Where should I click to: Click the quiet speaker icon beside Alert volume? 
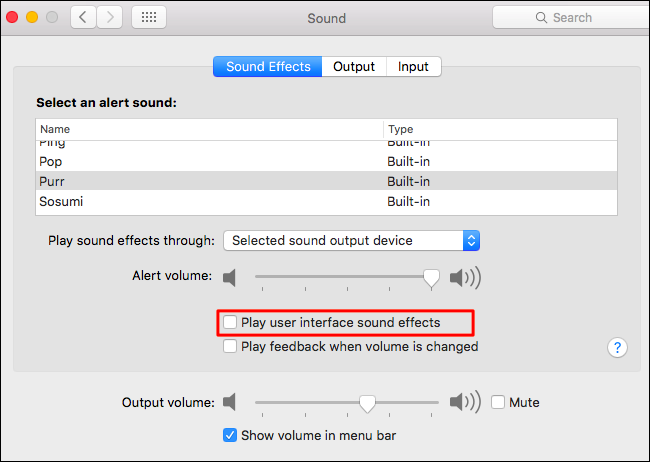click(x=231, y=277)
